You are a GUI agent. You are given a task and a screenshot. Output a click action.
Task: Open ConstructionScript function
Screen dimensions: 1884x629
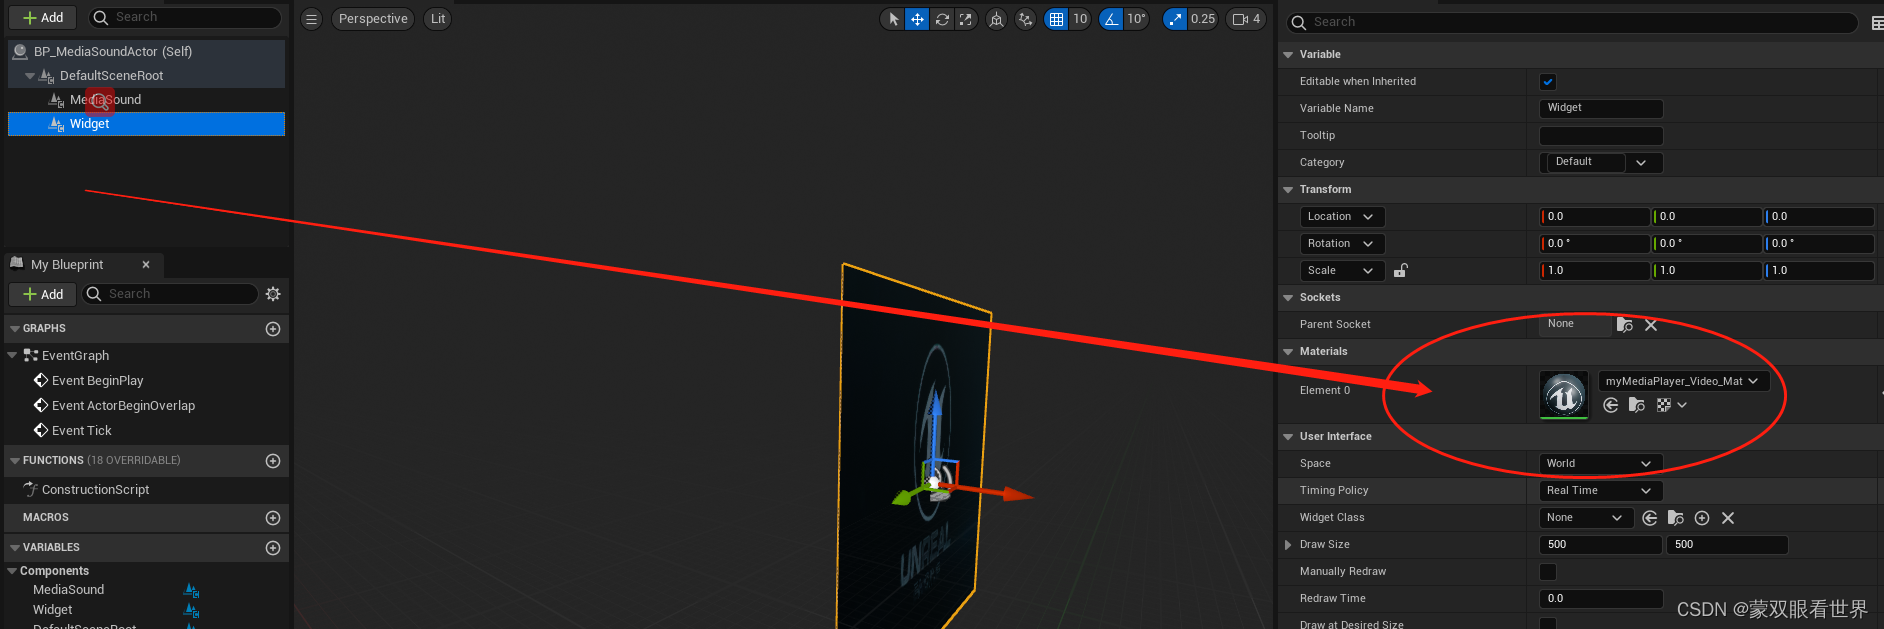point(95,490)
